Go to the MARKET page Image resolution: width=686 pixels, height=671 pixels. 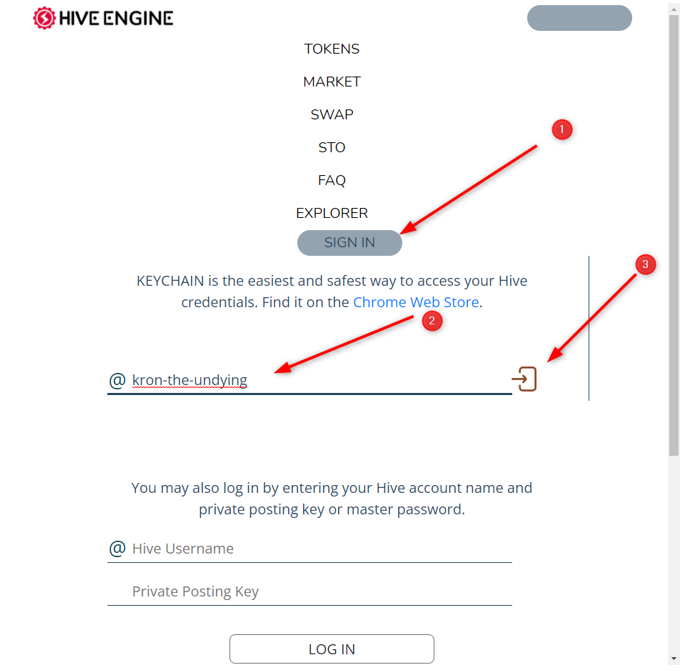332,82
